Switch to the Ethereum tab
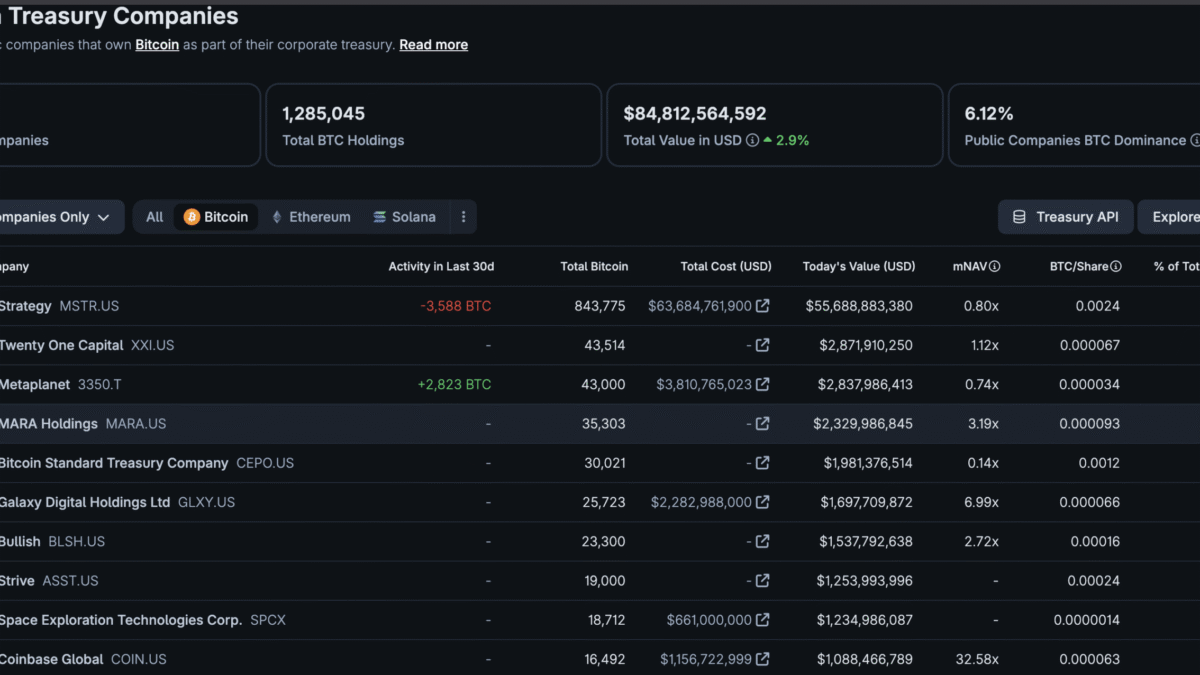1200x675 pixels. [310, 217]
